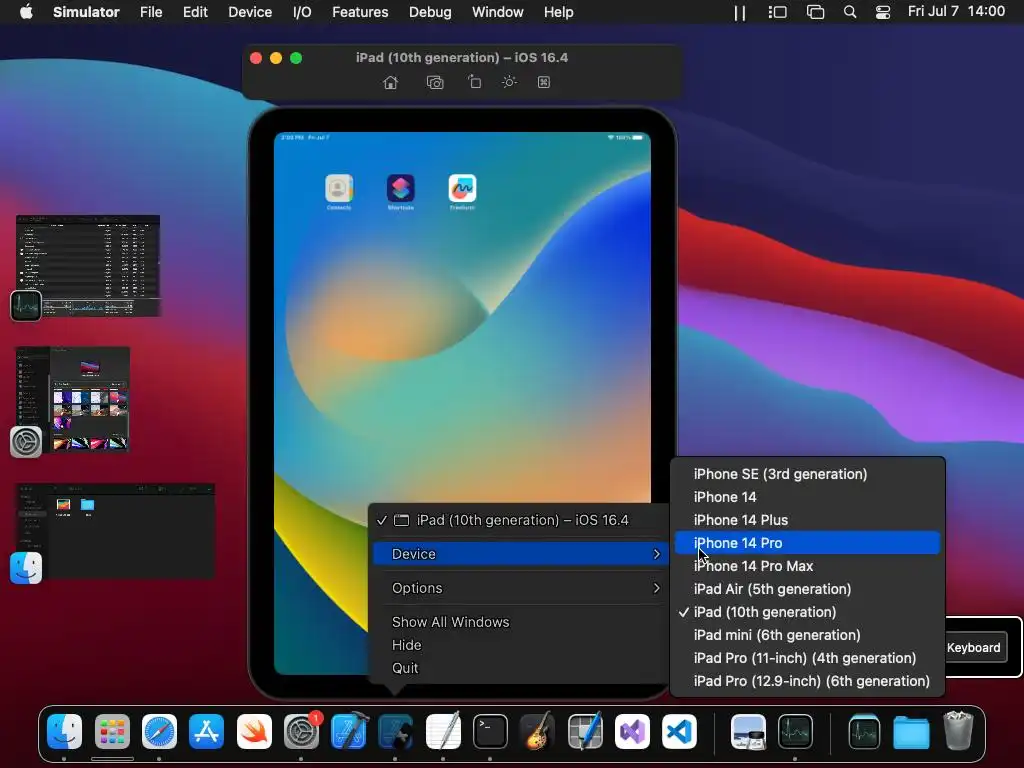The image size is (1024, 768).
Task: Choose Show All Windows from the context menu
Action: pyautogui.click(x=520, y=622)
